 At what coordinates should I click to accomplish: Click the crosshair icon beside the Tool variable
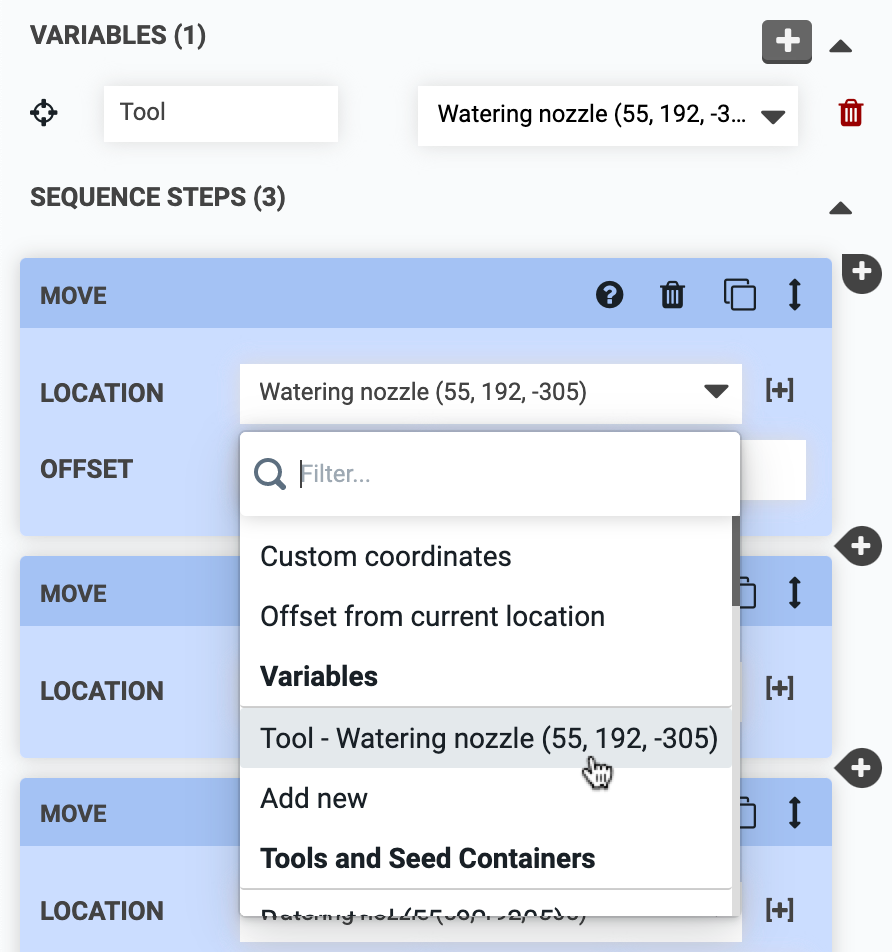[44, 113]
